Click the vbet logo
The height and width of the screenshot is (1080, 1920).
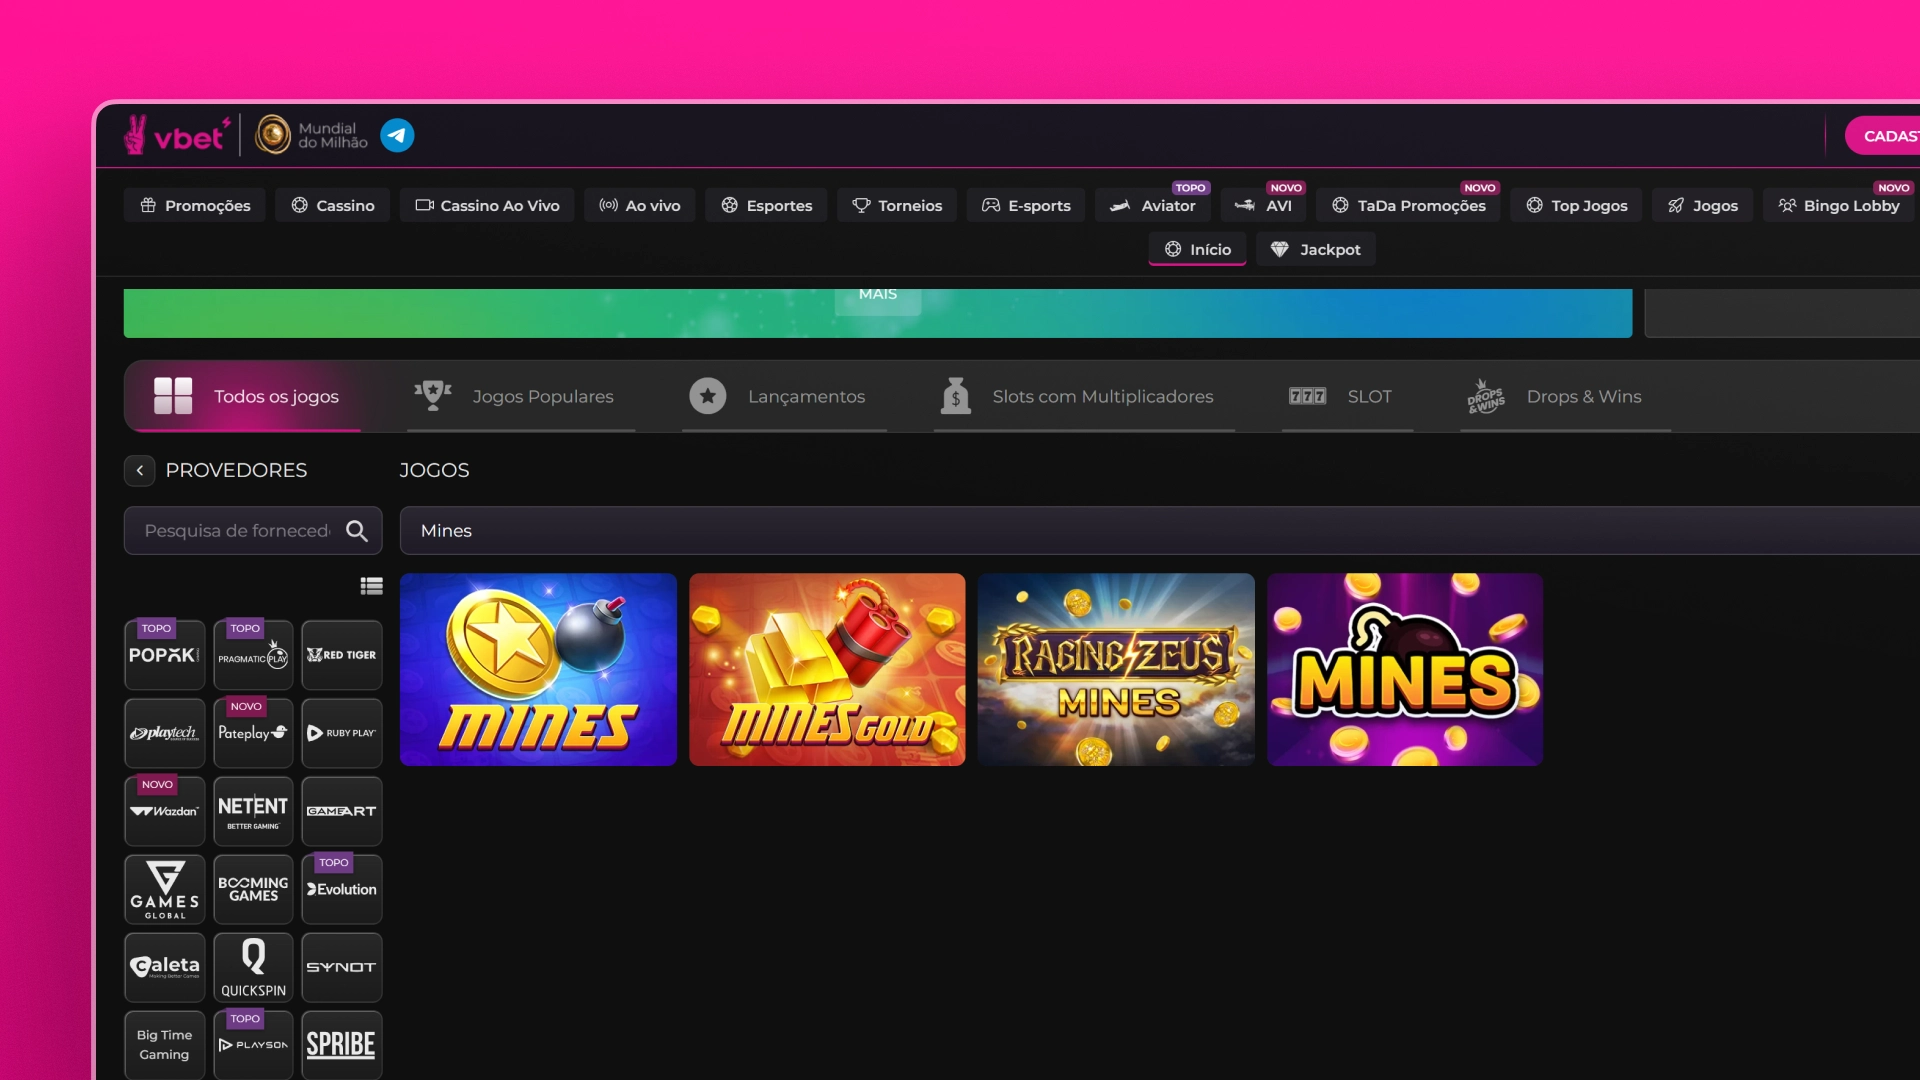pyautogui.click(x=177, y=135)
